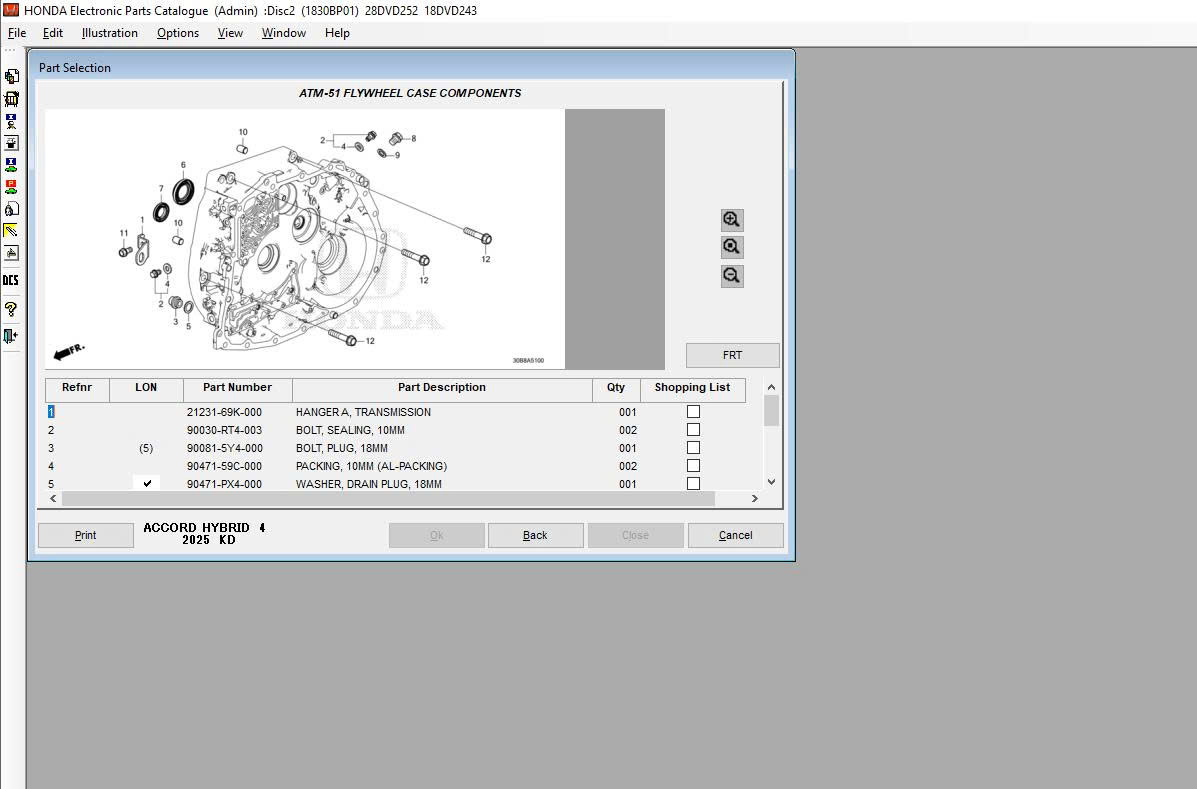Image resolution: width=1197 pixels, height=789 pixels.
Task: Click parts list scroll up arrow
Action: (x=771, y=387)
